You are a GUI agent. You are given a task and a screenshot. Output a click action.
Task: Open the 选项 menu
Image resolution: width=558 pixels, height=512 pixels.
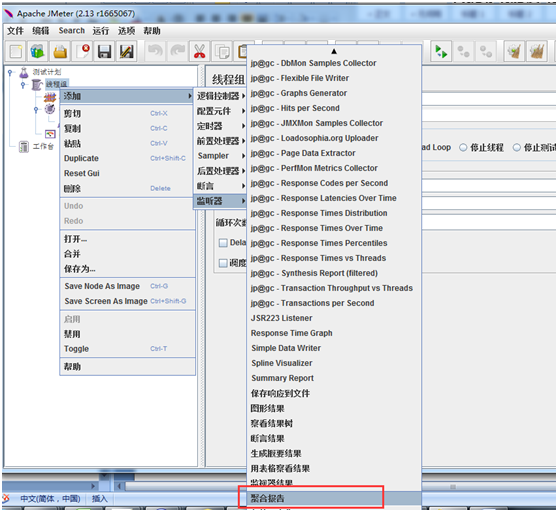(x=126, y=31)
